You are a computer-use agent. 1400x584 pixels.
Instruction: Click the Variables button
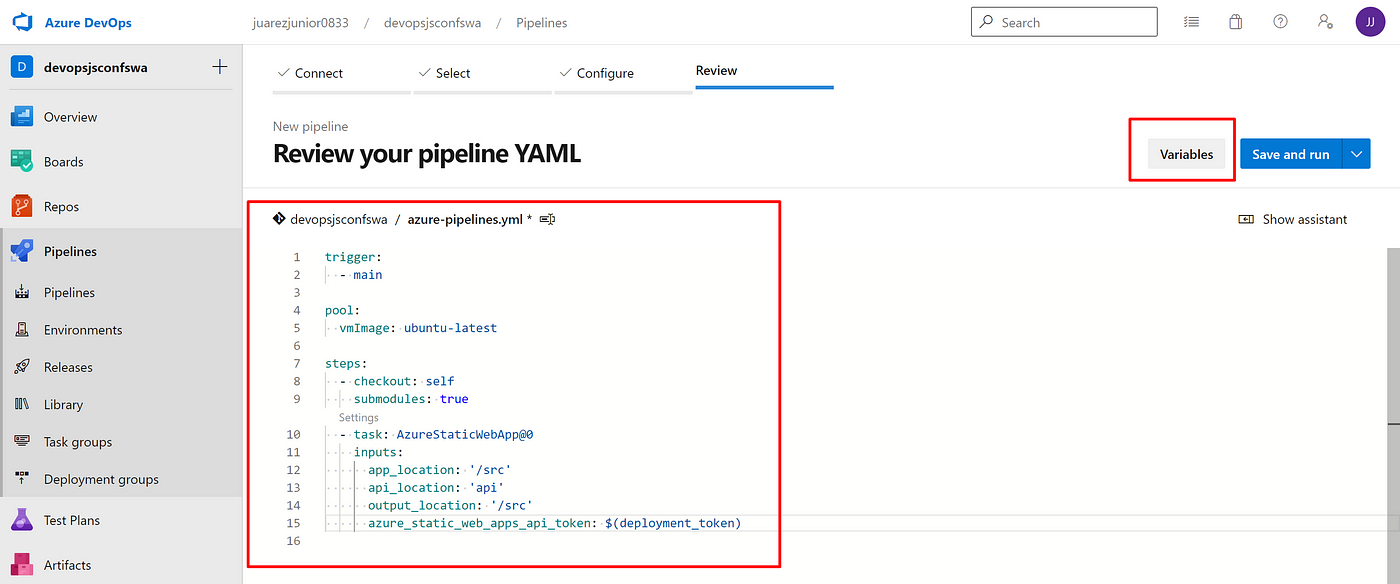(1186, 154)
